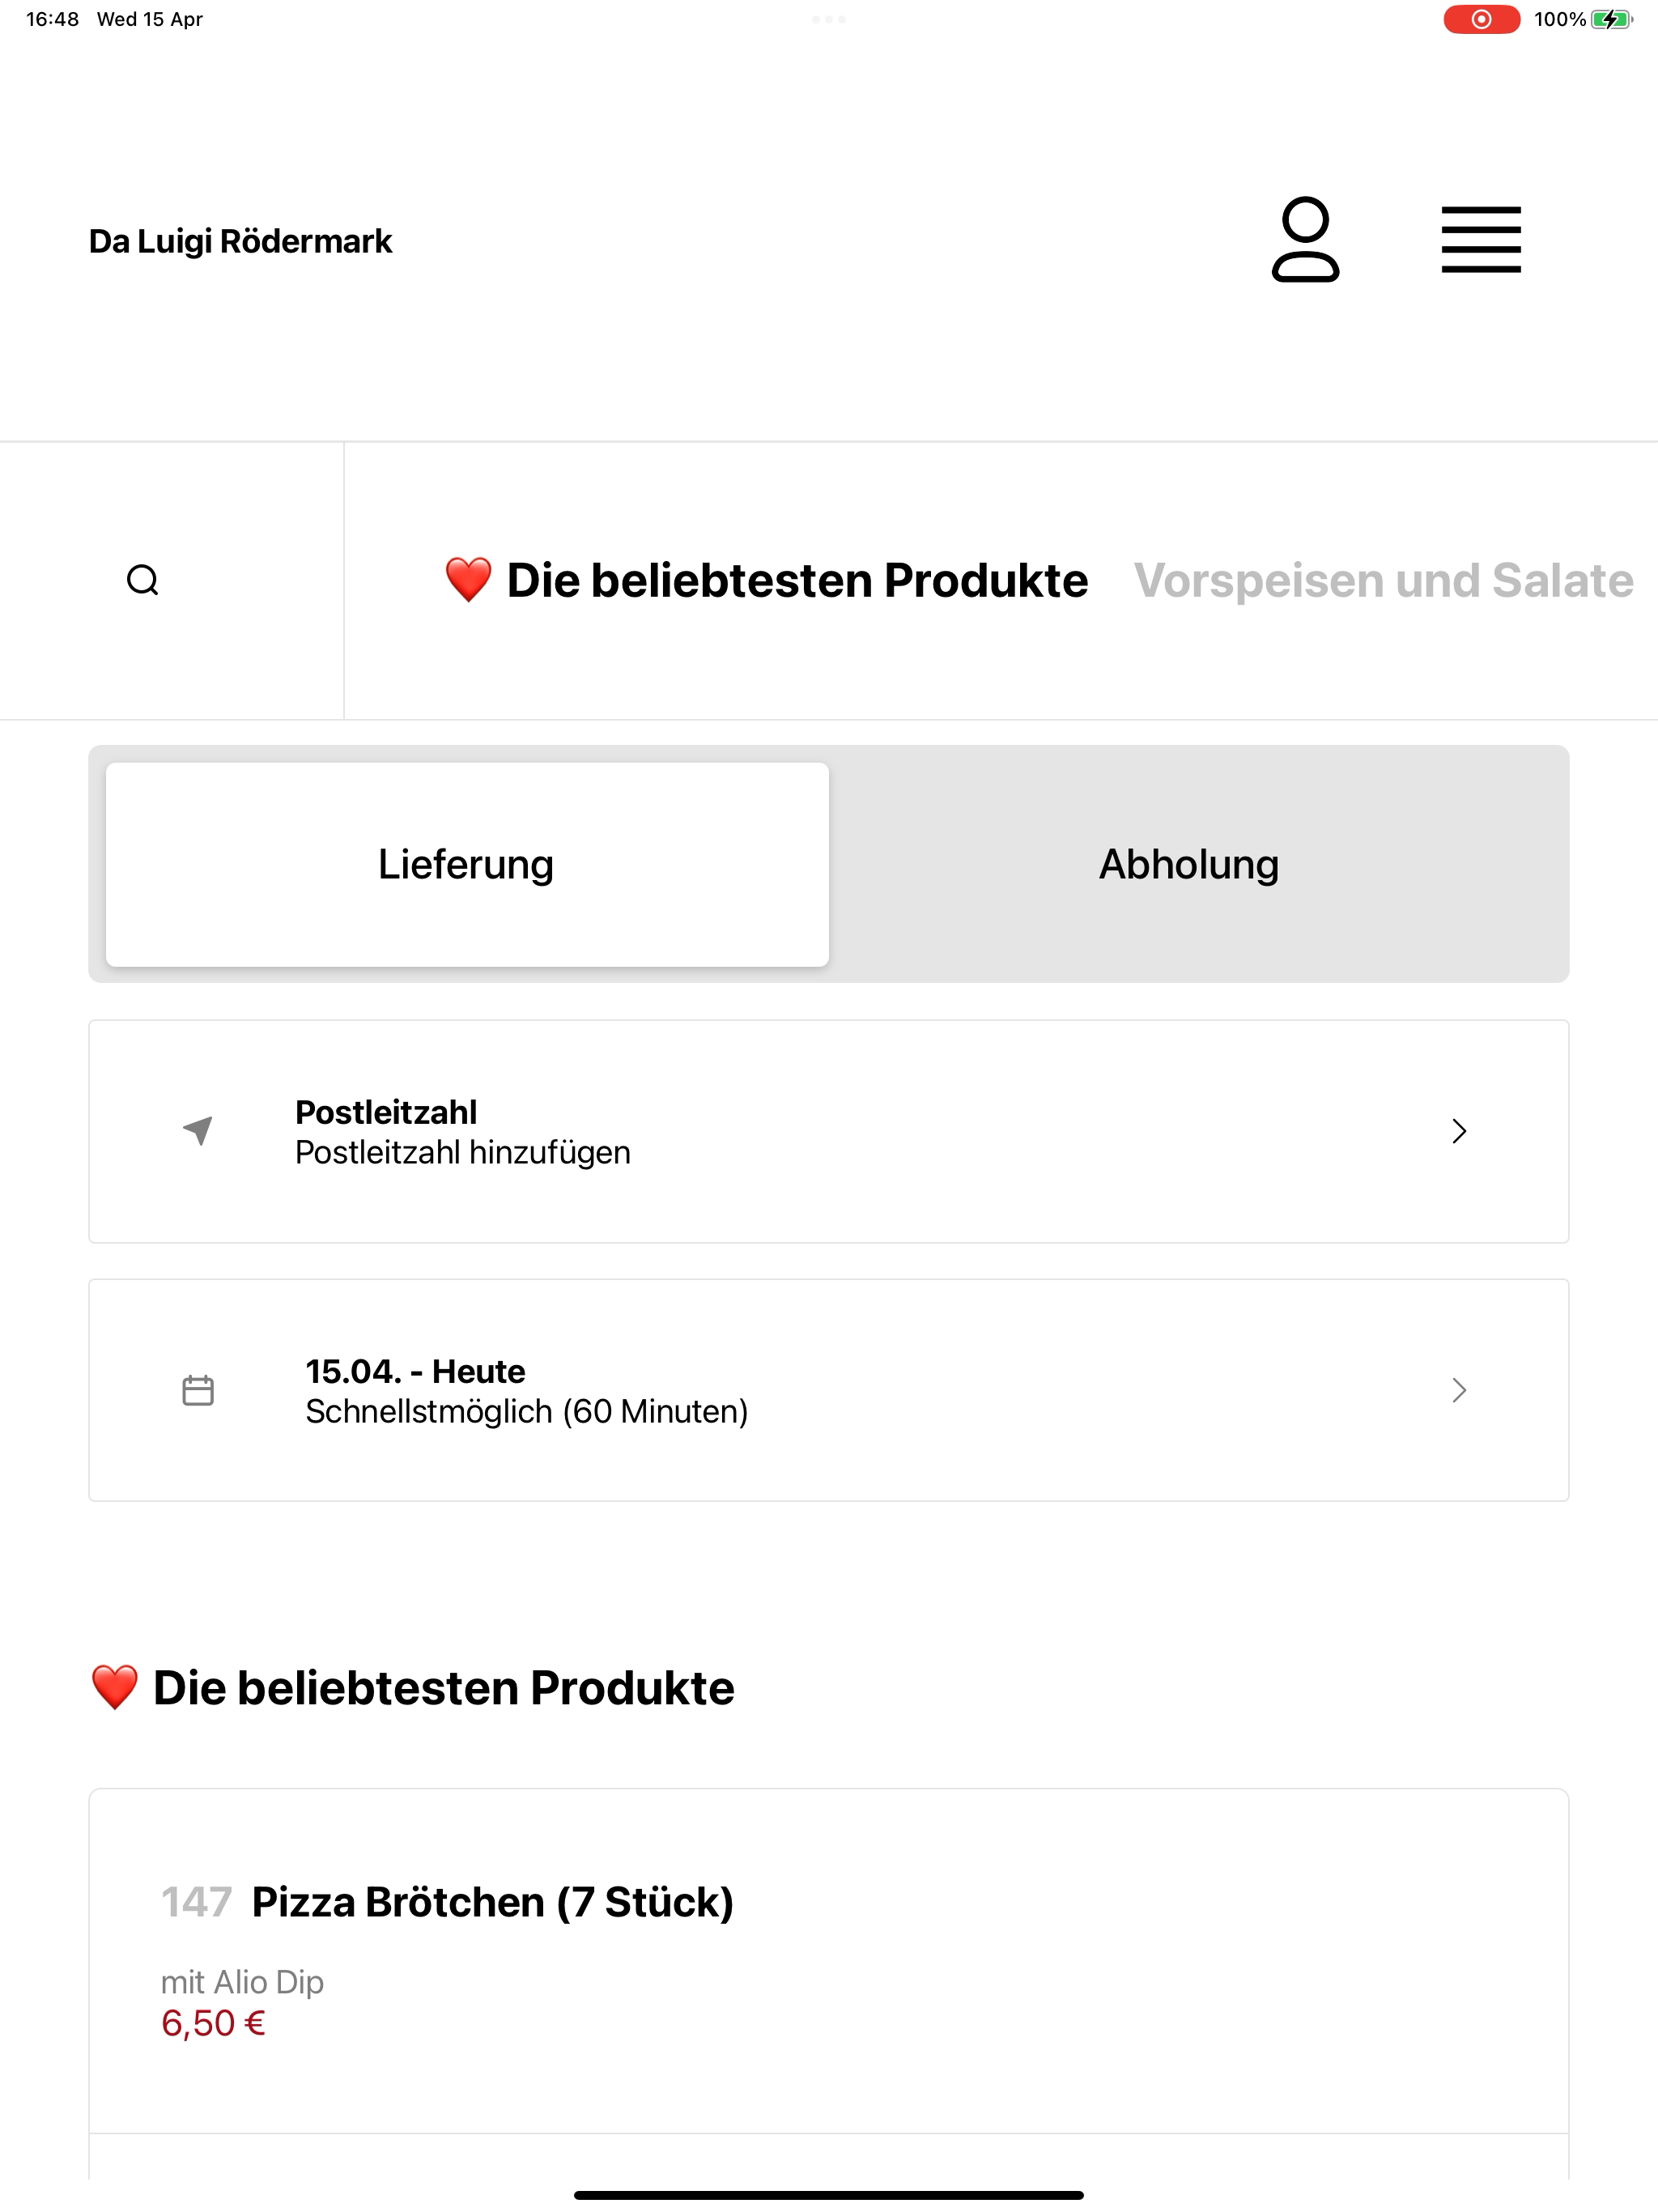Tap the screen recording indicator in status bar
Image resolution: width=1658 pixels, height=2212 pixels.
coord(1481,19)
